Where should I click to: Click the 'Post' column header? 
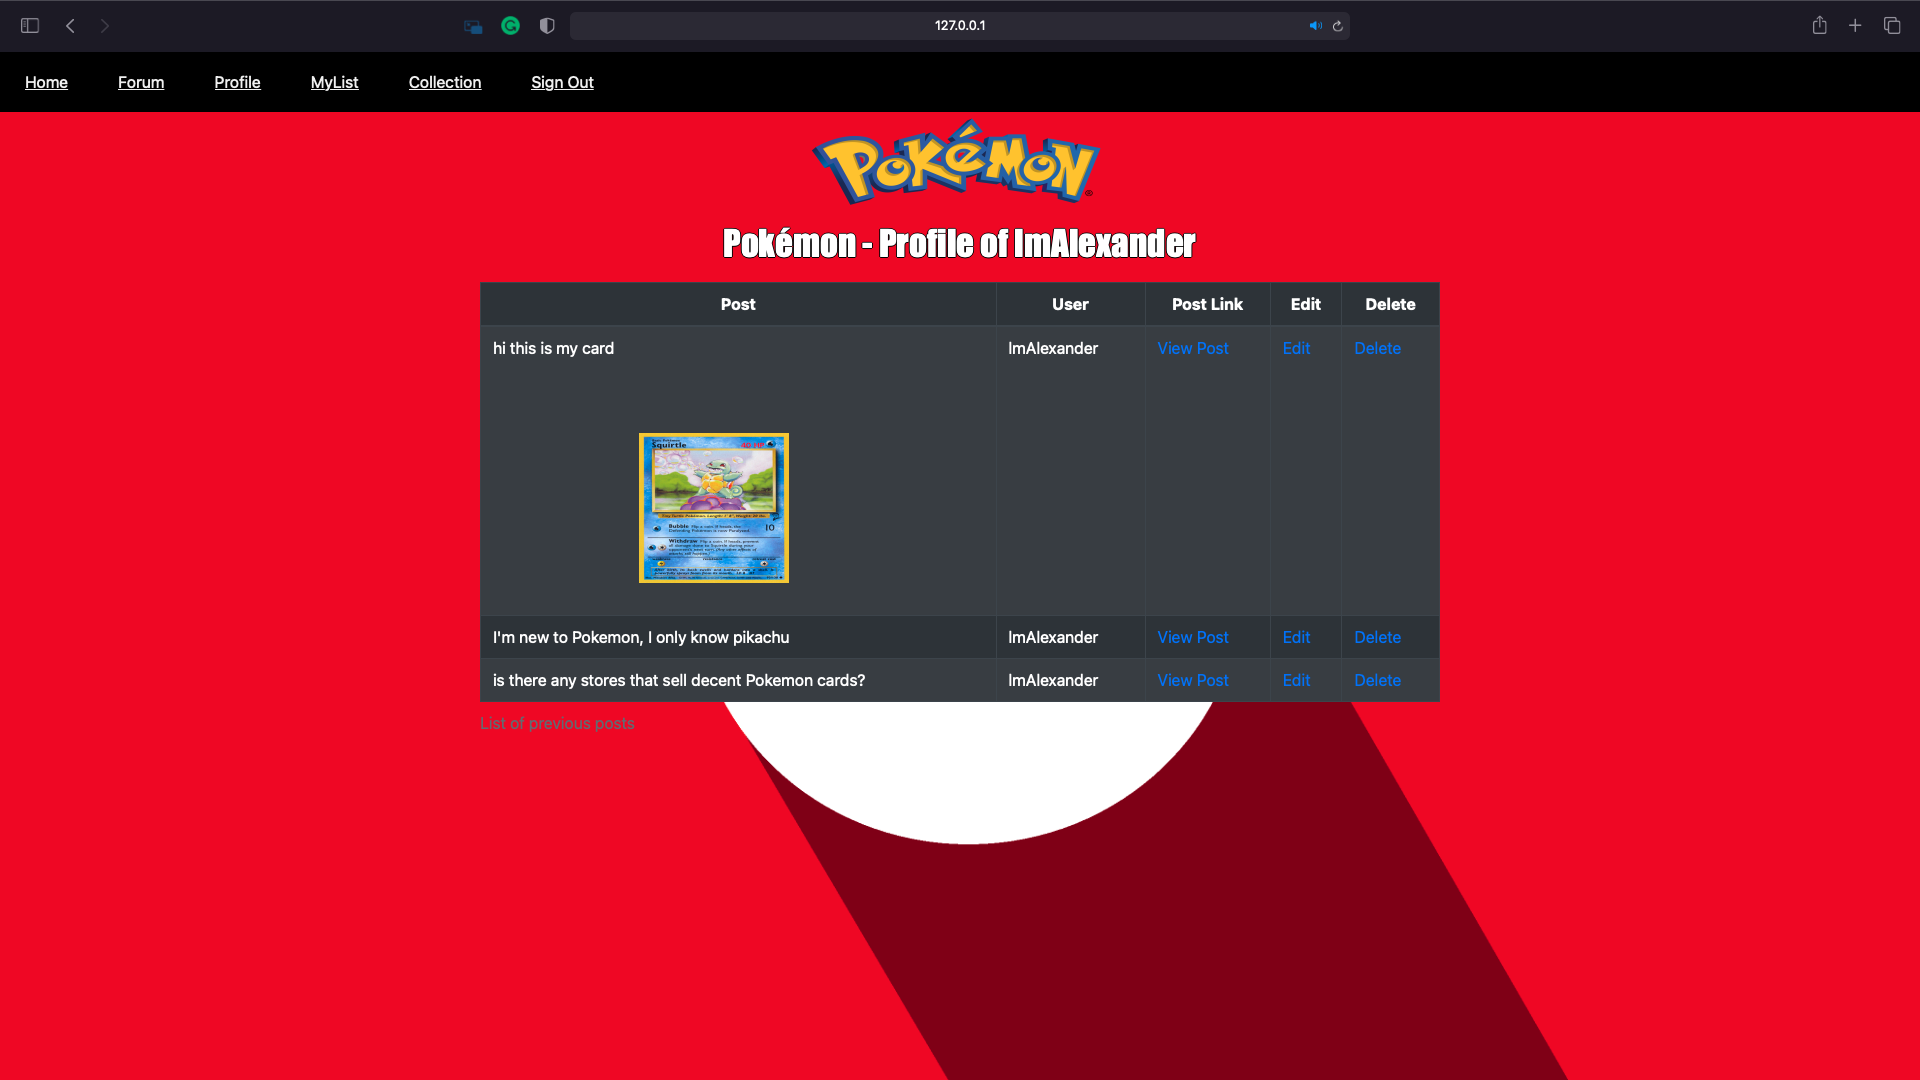(x=738, y=304)
